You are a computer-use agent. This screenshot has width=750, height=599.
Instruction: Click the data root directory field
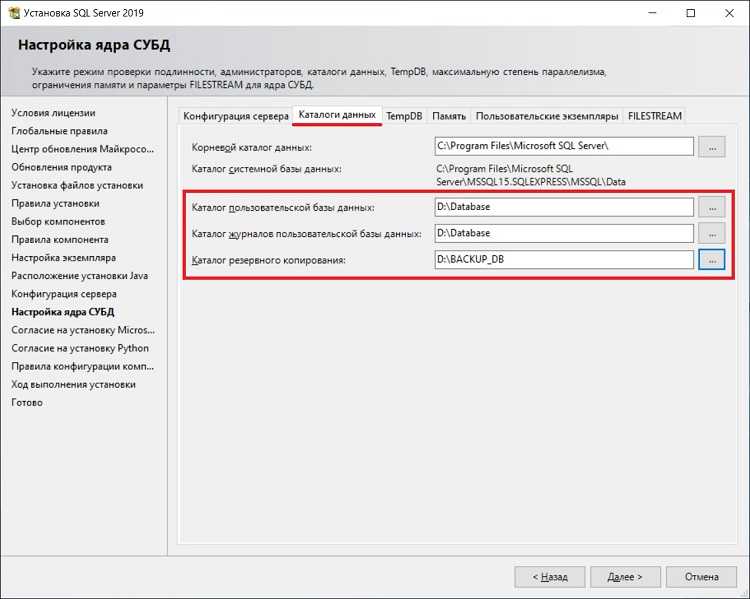pyautogui.click(x=563, y=146)
